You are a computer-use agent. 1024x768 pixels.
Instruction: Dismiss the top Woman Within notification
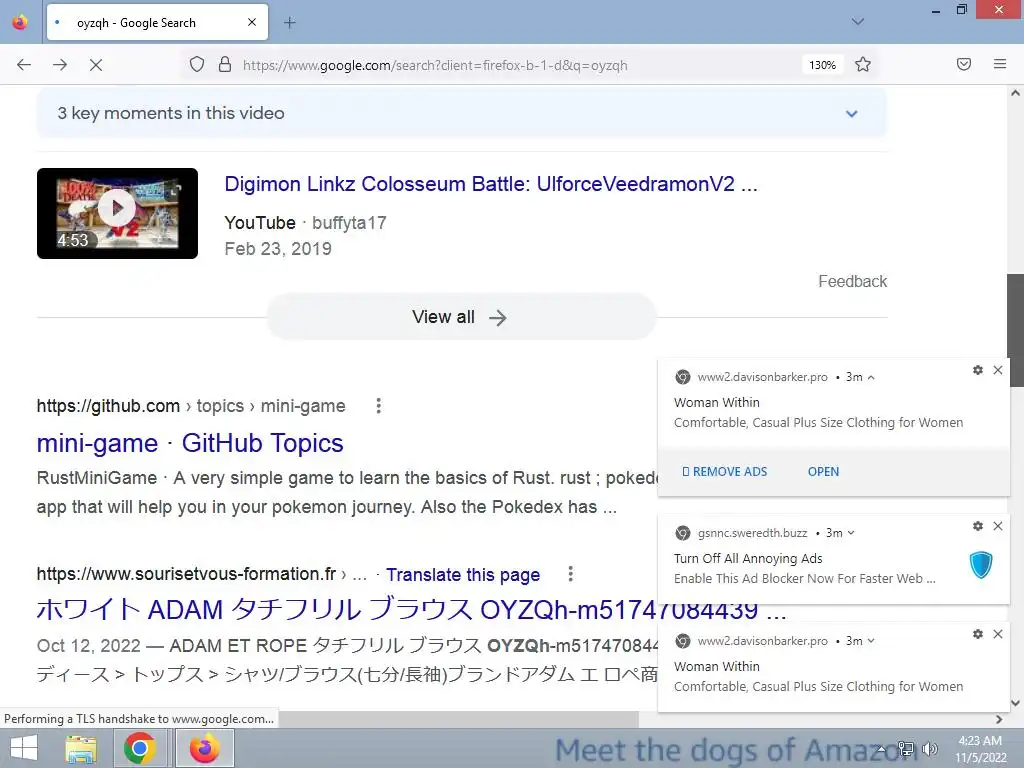click(x=998, y=370)
